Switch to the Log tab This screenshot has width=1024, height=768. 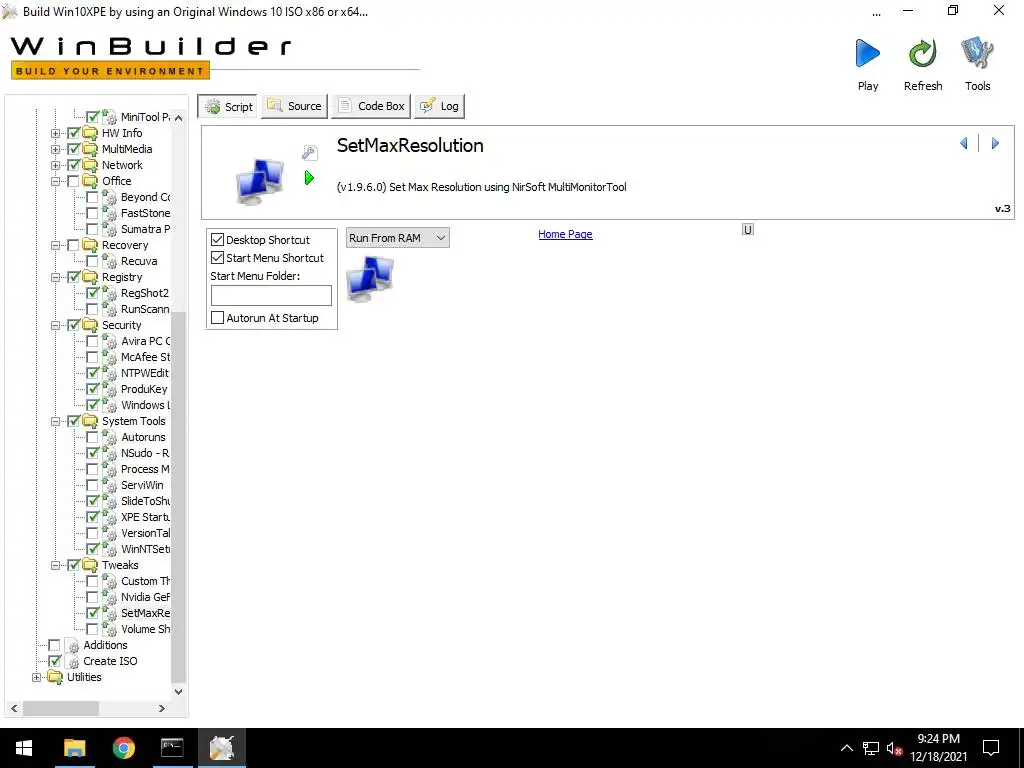click(440, 106)
